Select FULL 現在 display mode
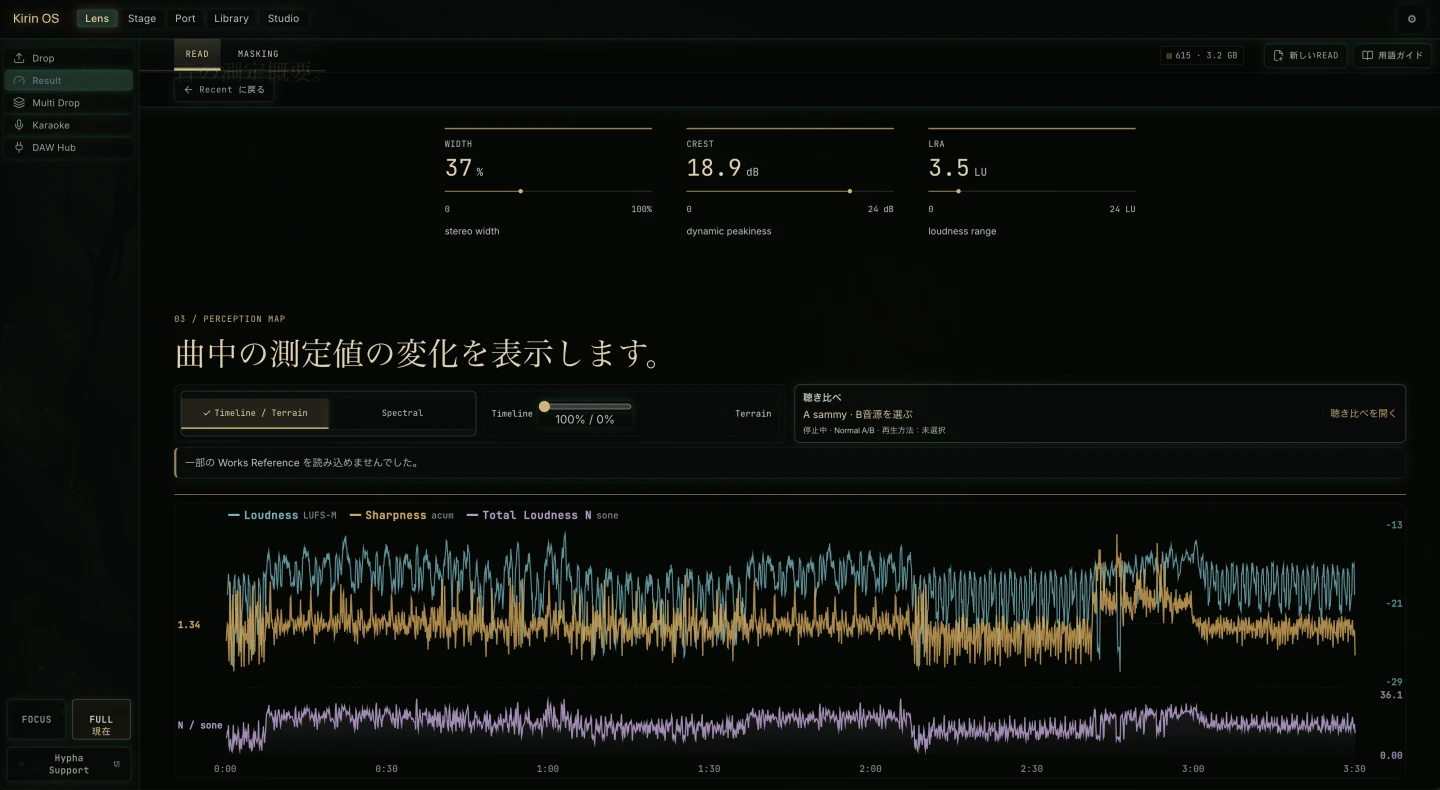This screenshot has width=1440, height=790. click(x=101, y=719)
